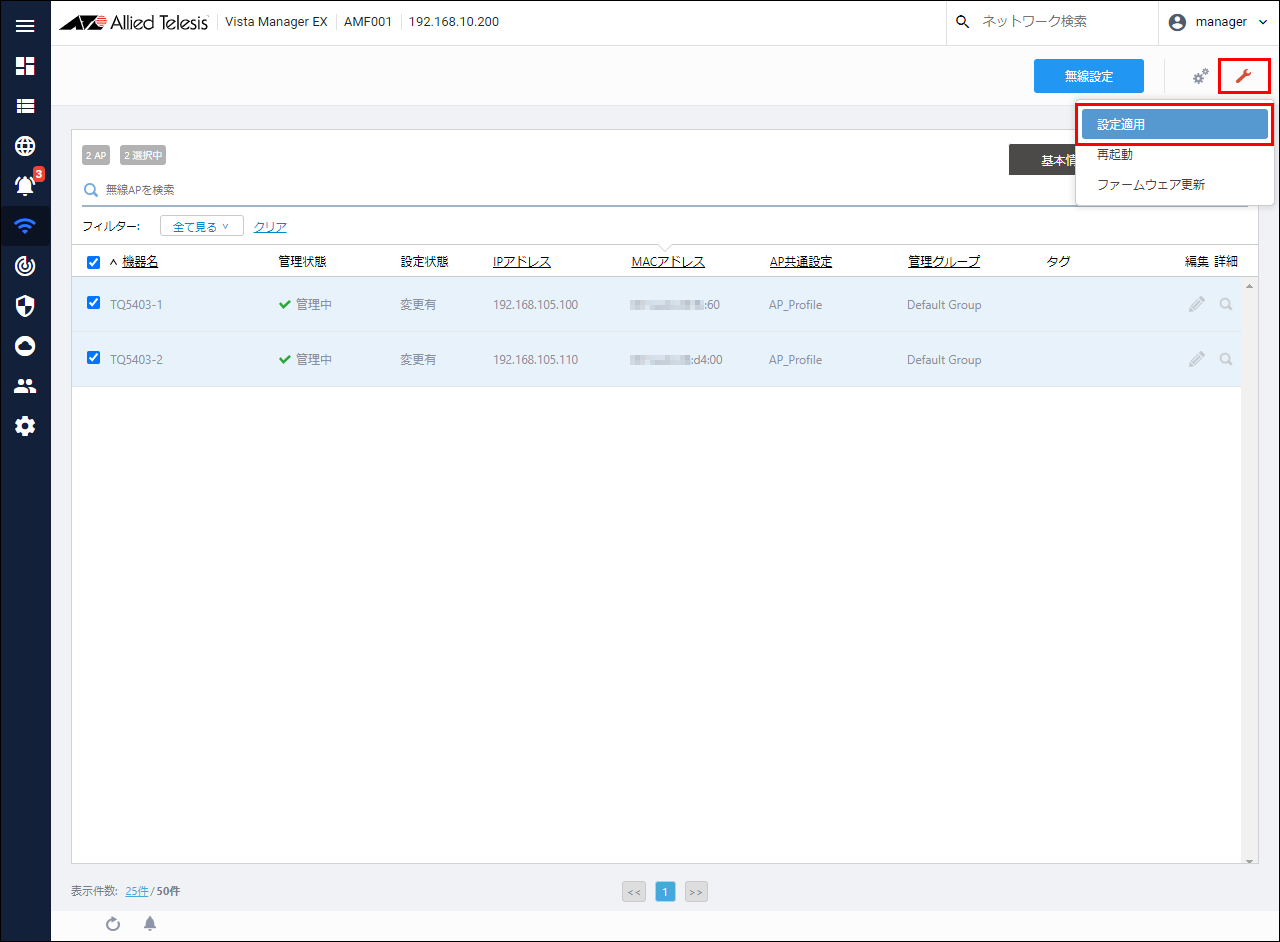Screen dimensions: 1280x942
Task: Uncheck the select-all header checkbox
Action: pyautogui.click(x=94, y=262)
